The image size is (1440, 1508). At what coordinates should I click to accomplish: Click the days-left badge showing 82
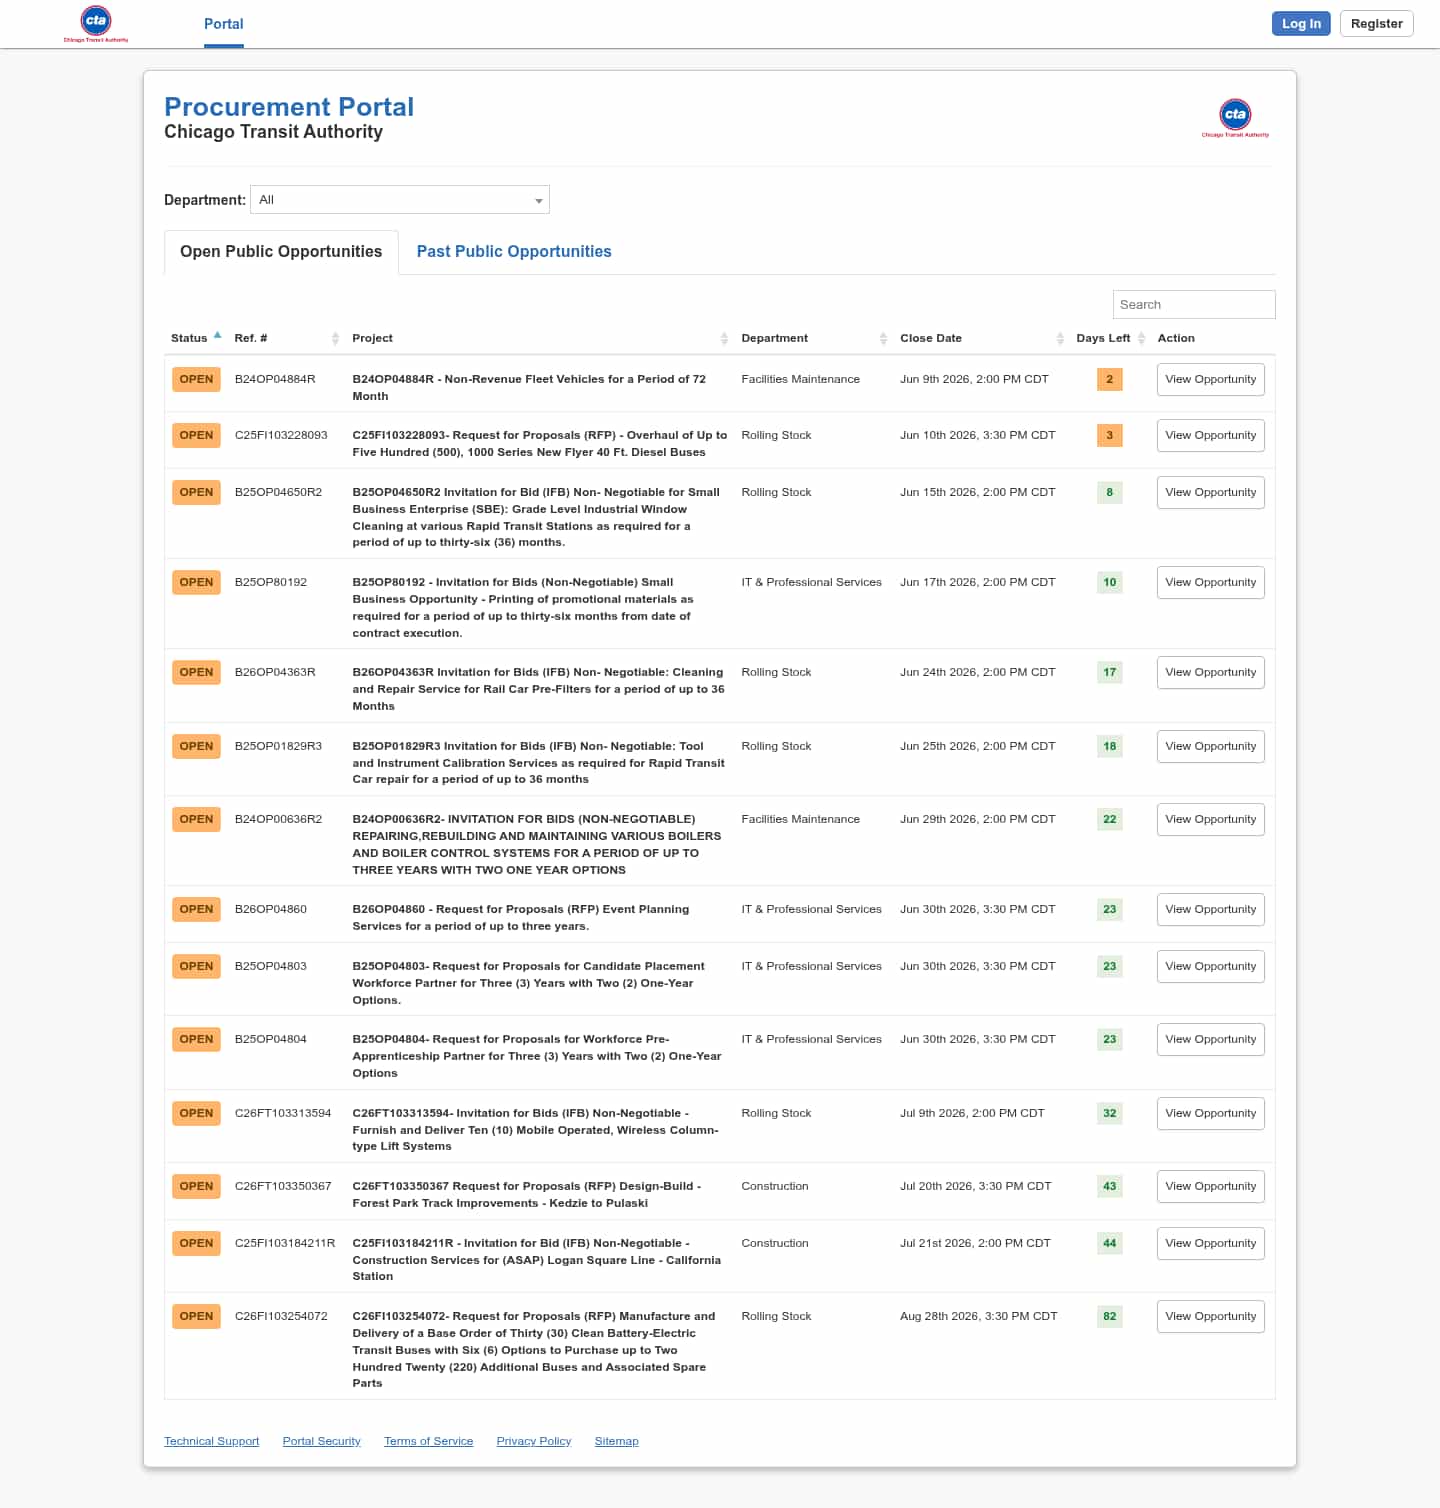1109,1317
